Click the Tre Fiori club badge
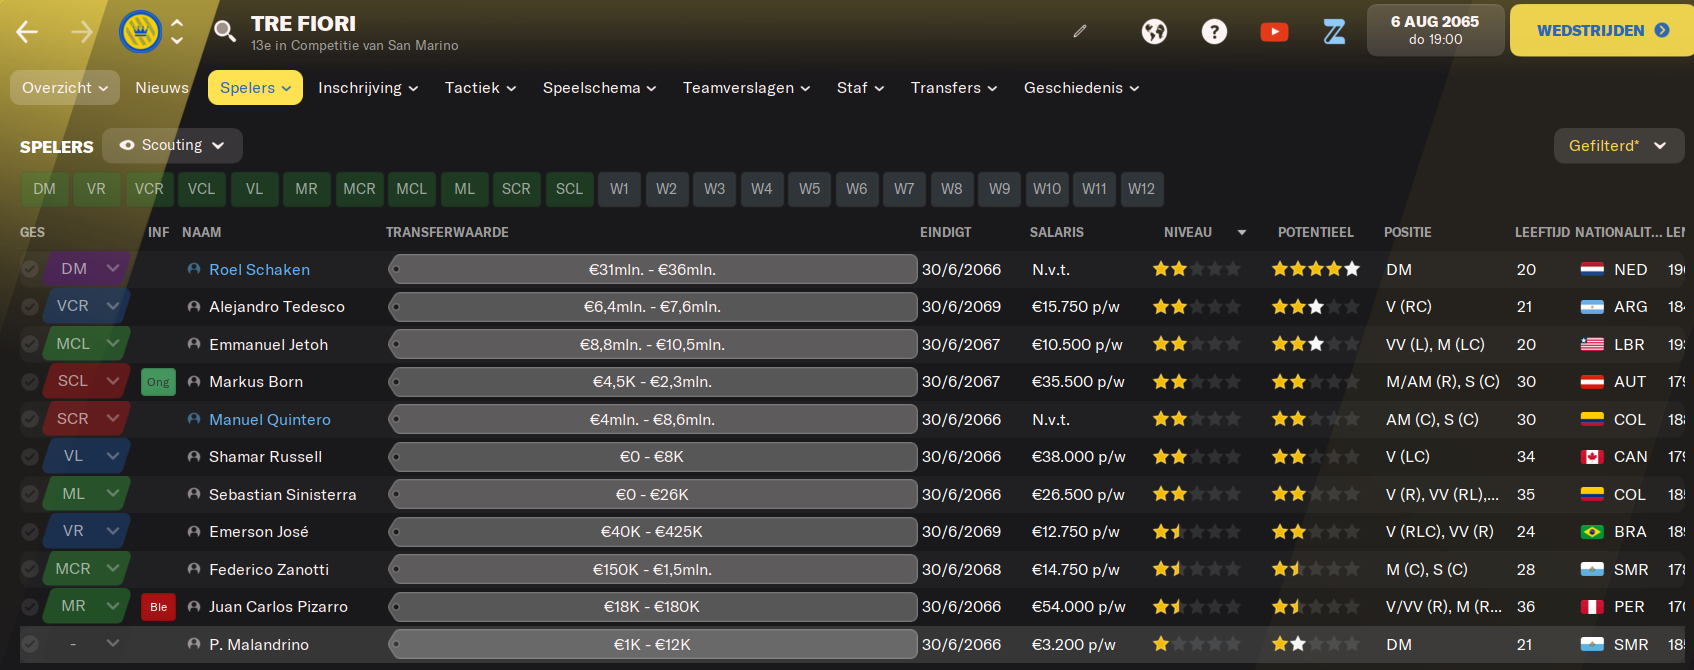Image resolution: width=1694 pixels, height=670 pixels. point(140,32)
